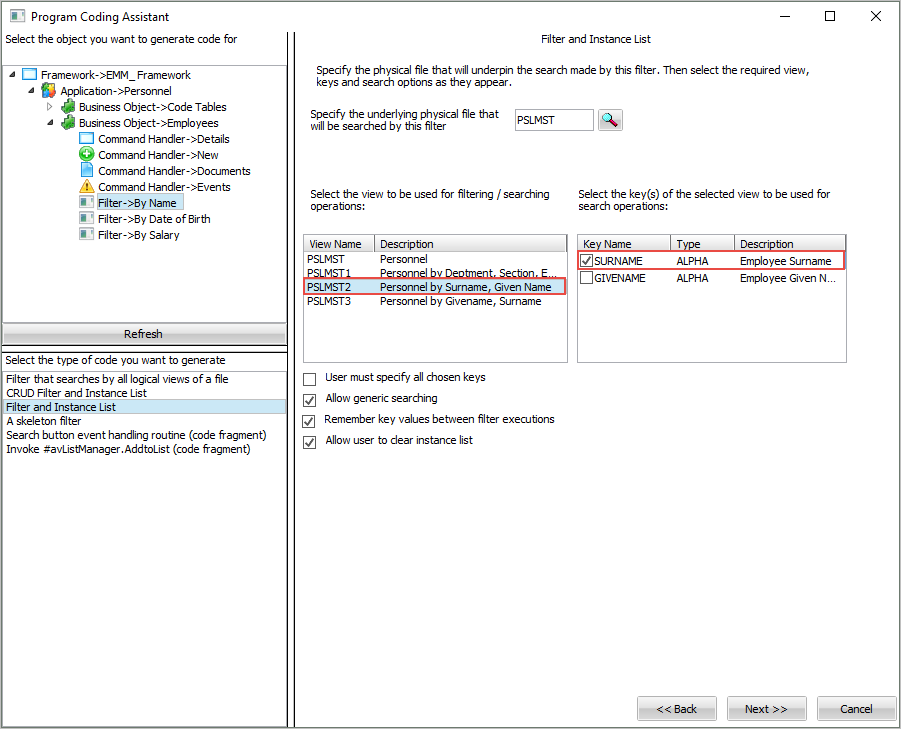Click the keys list Description column header
Screen dimensions: 901x729
pos(790,244)
